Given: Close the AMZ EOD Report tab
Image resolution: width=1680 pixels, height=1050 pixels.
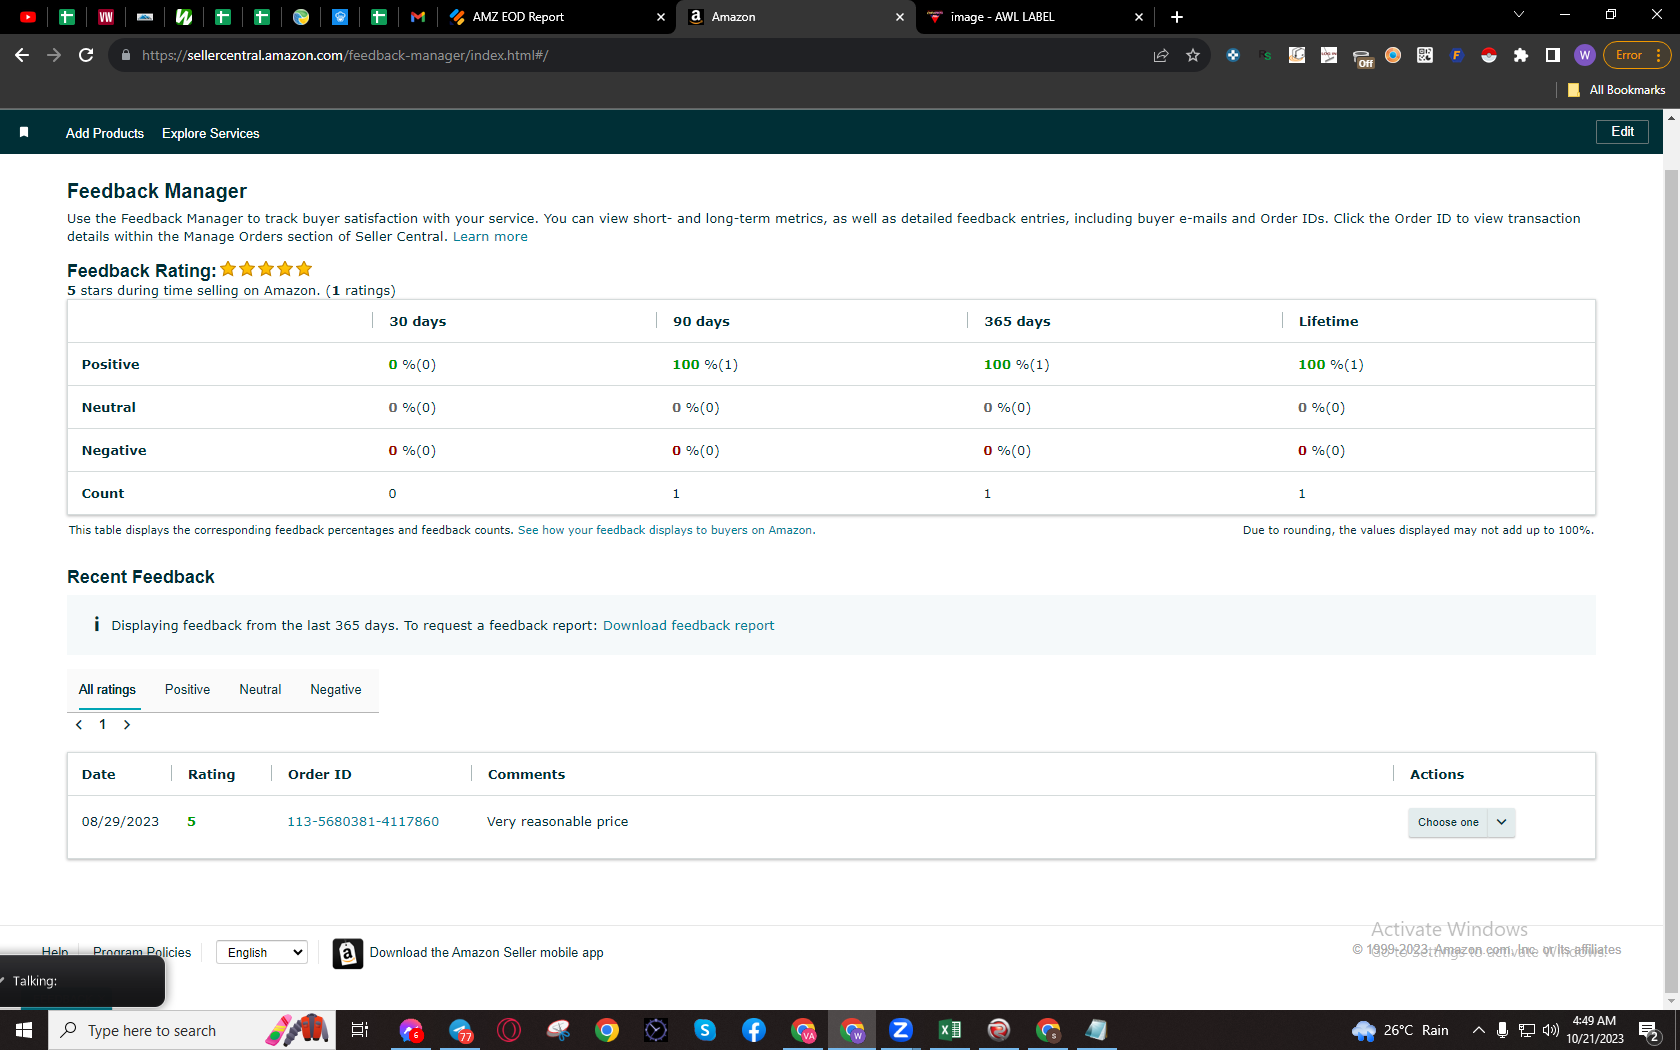Looking at the screenshot, I should click(661, 17).
